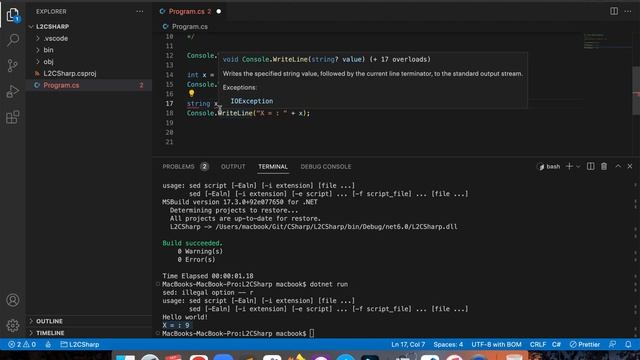This screenshot has width=640, height=360.
Task: Open the Search view icon
Action: click(13, 40)
